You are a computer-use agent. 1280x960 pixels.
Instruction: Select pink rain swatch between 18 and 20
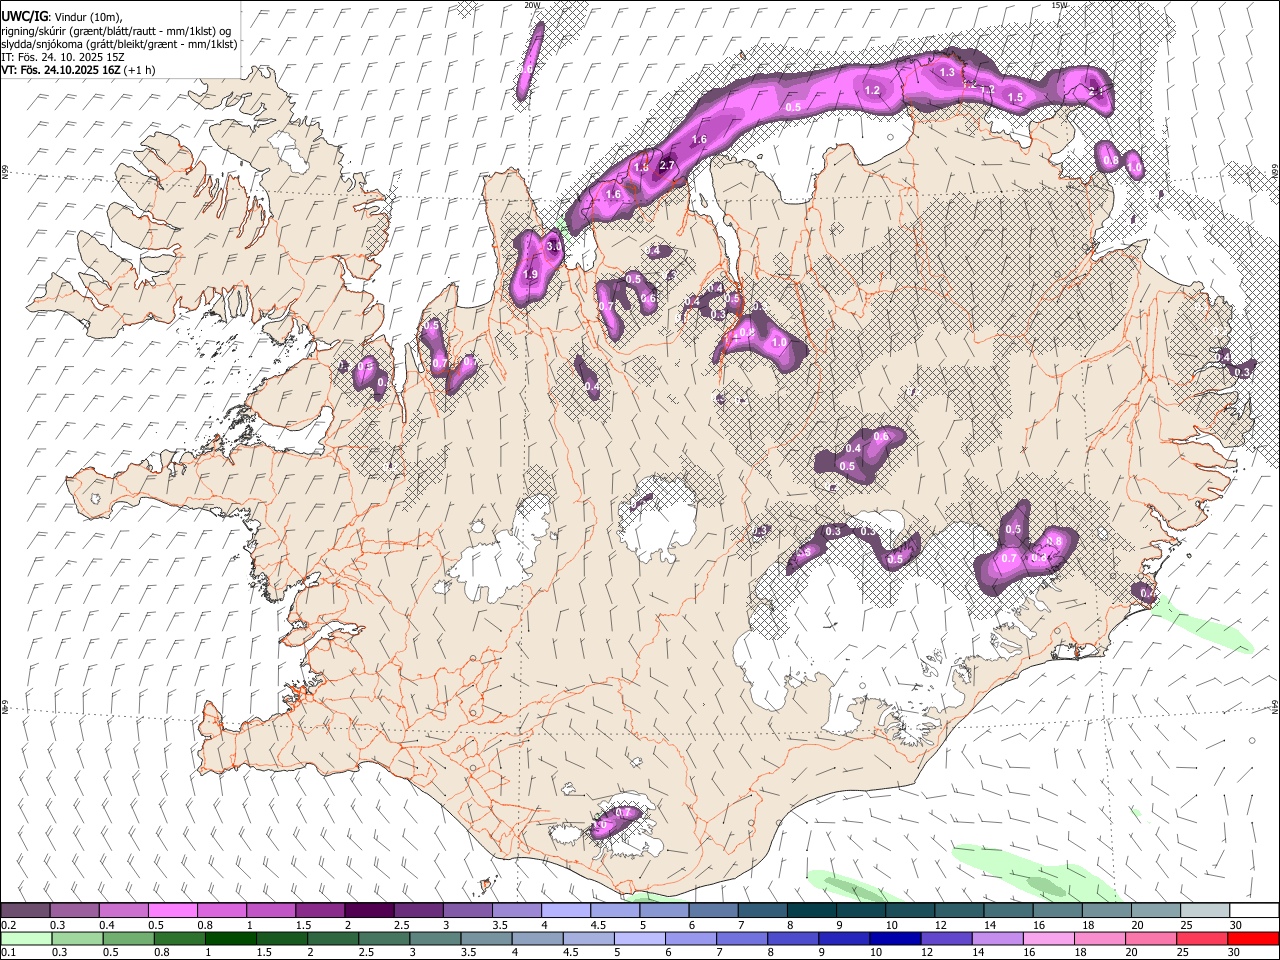[x=1100, y=938]
